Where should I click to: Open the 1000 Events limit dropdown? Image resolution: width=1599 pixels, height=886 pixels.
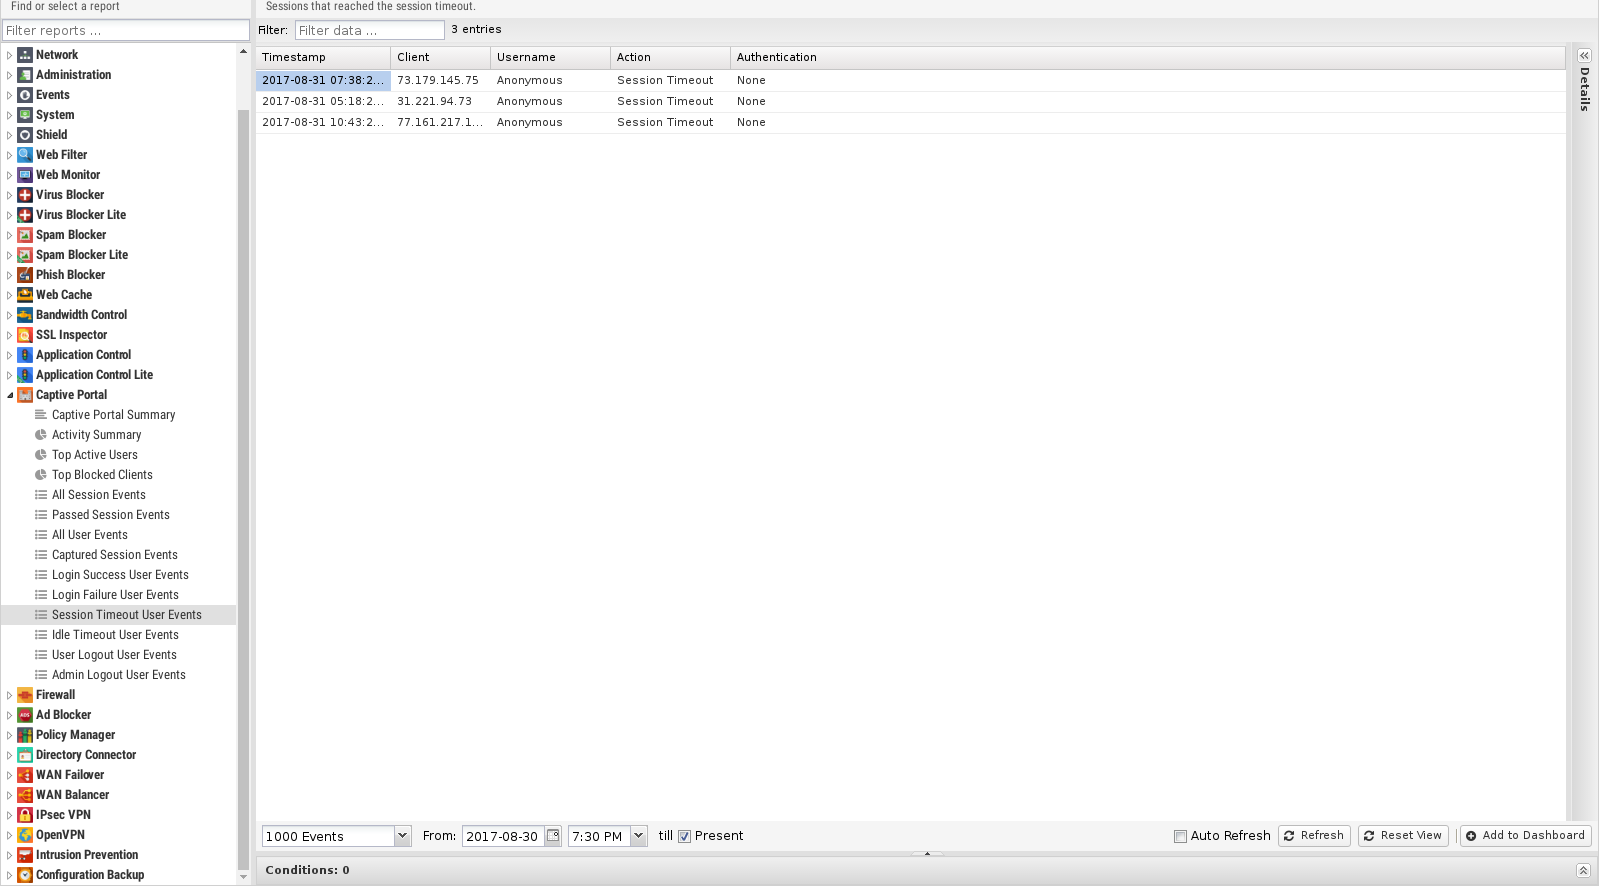pos(402,836)
